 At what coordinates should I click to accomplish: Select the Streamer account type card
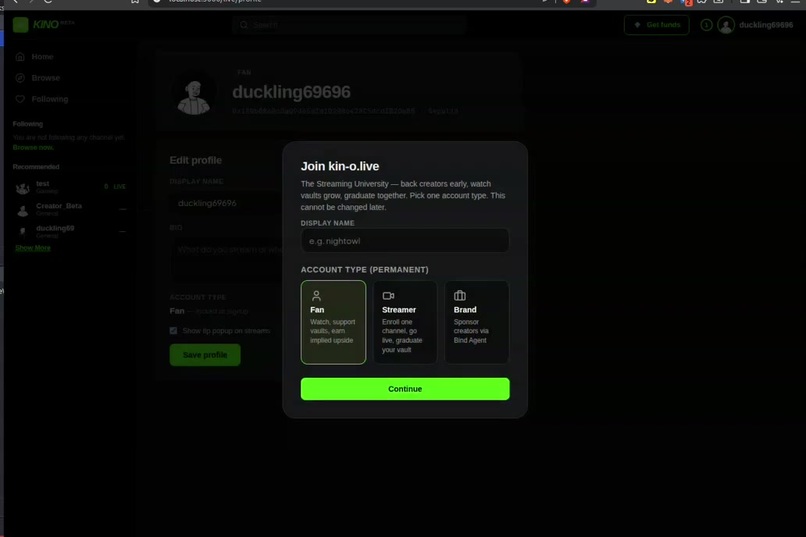tap(405, 322)
